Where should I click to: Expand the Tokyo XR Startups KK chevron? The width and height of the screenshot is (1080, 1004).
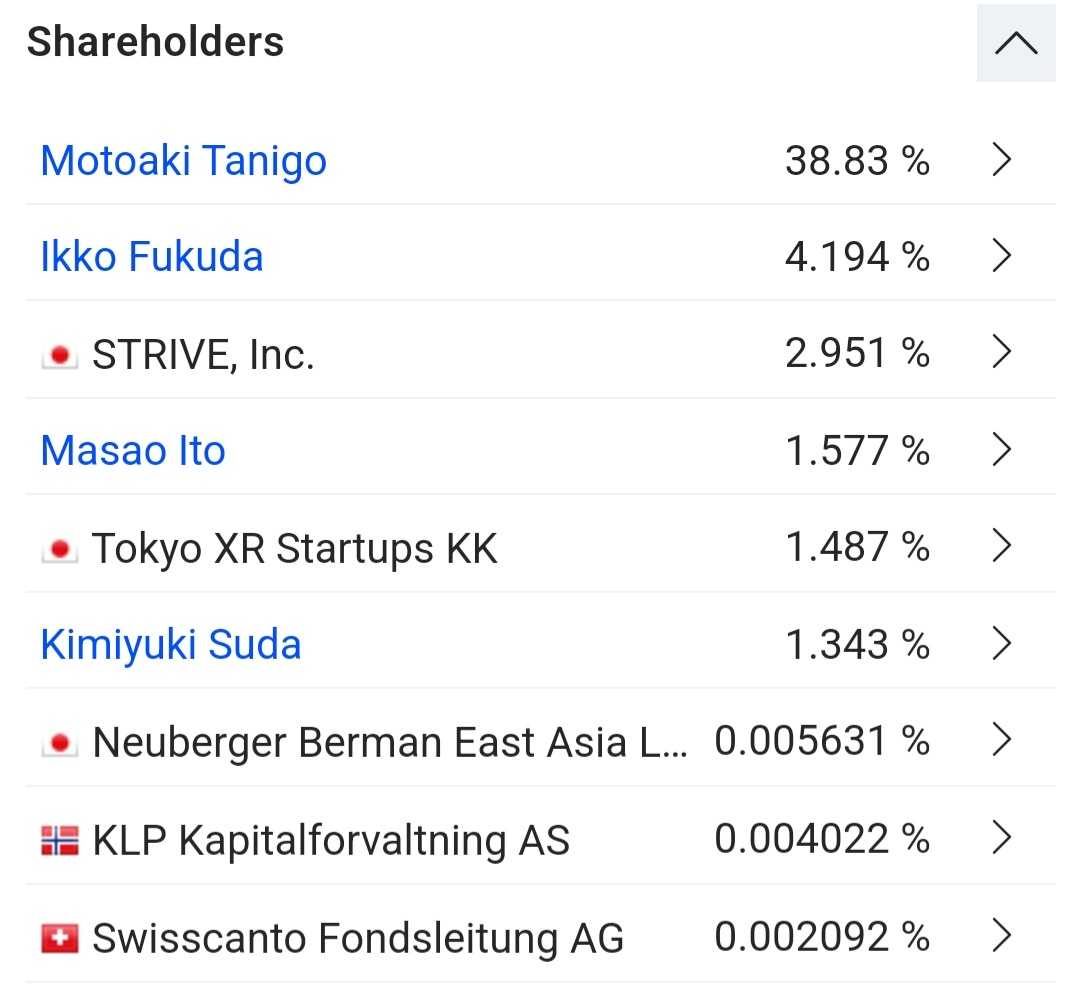(x=1002, y=547)
